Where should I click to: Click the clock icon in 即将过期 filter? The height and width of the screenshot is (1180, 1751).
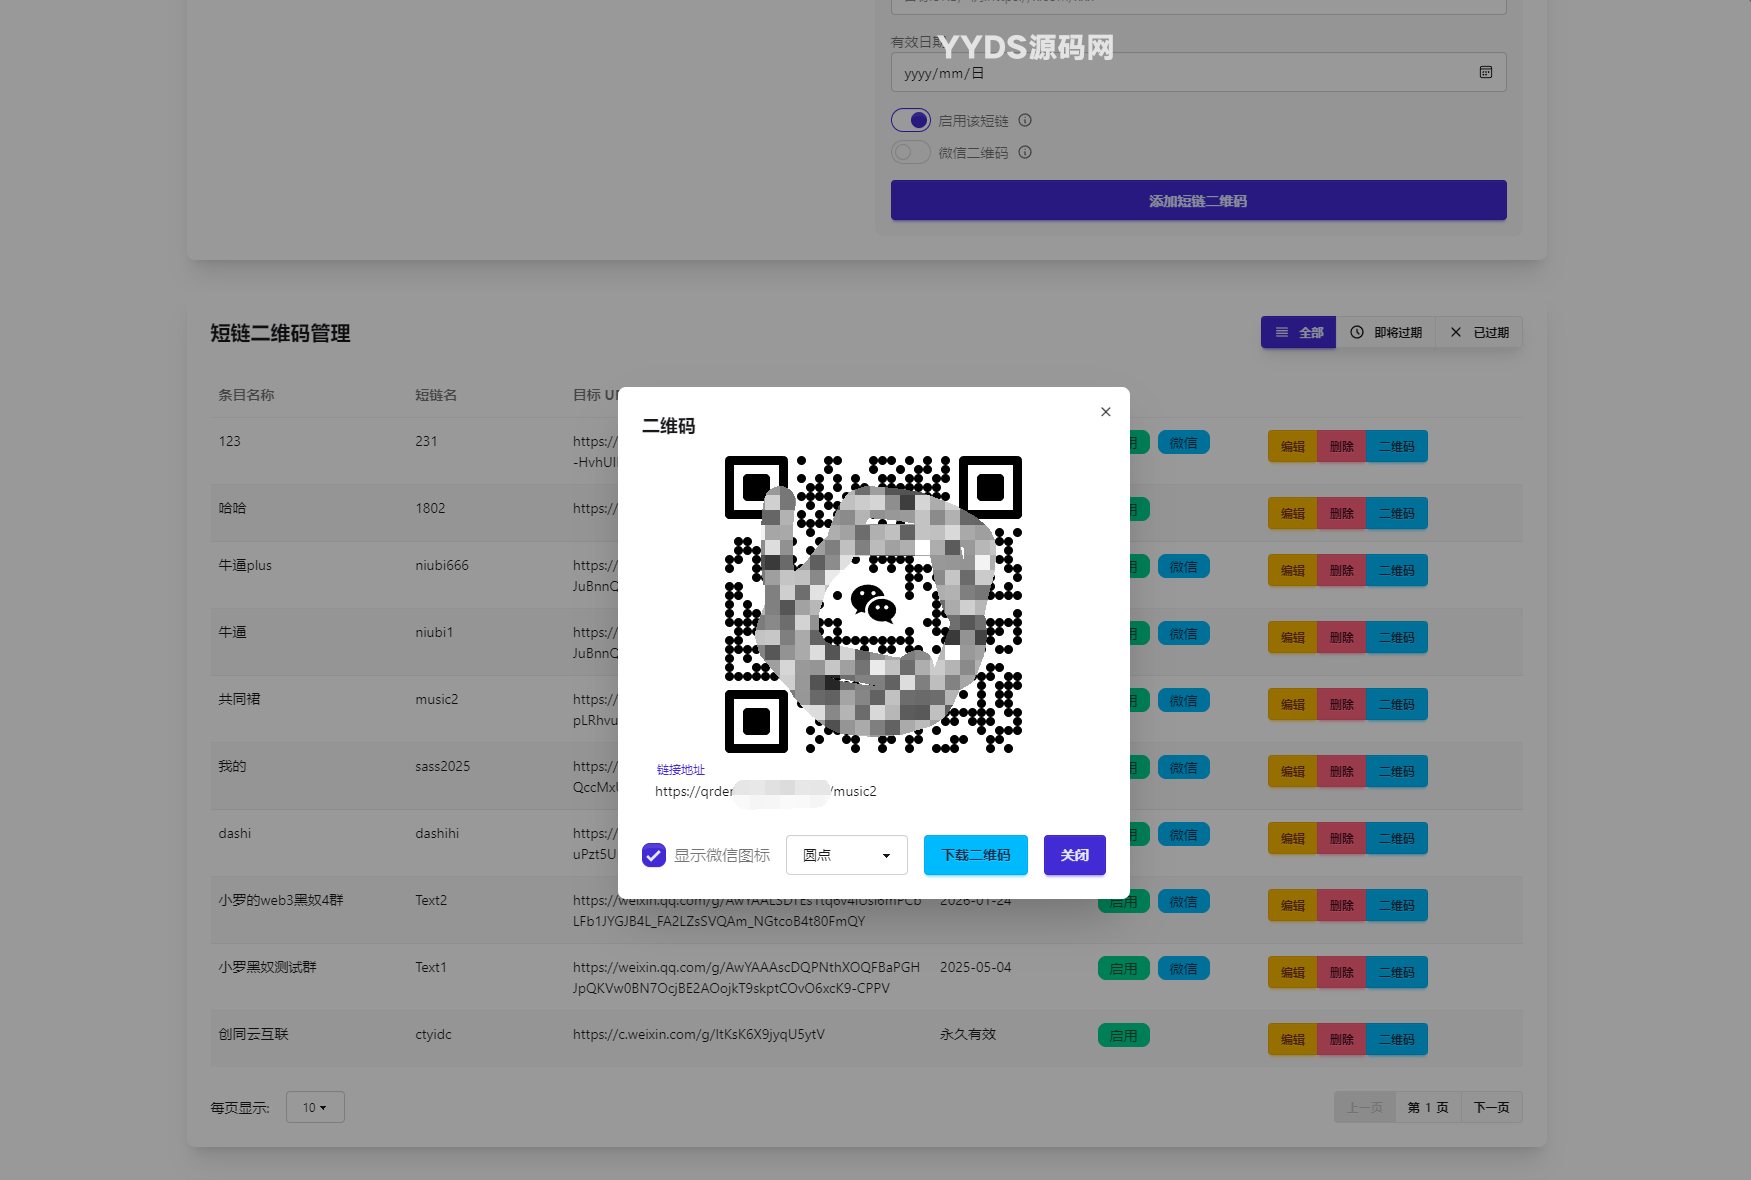coord(1357,332)
